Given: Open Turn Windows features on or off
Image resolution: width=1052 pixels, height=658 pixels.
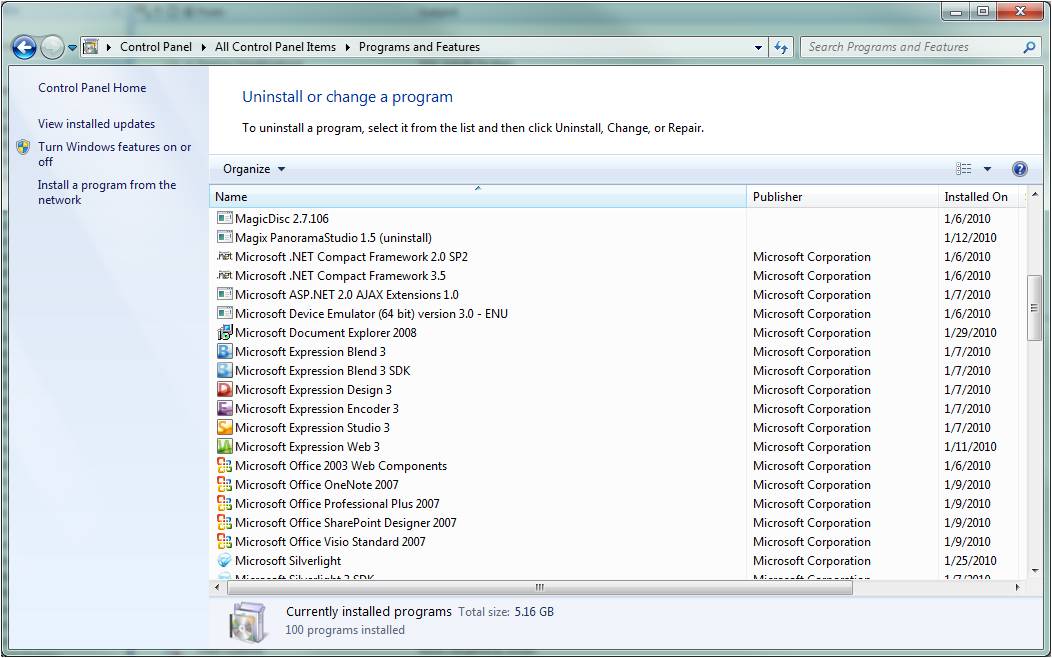Looking at the screenshot, I should tap(114, 154).
